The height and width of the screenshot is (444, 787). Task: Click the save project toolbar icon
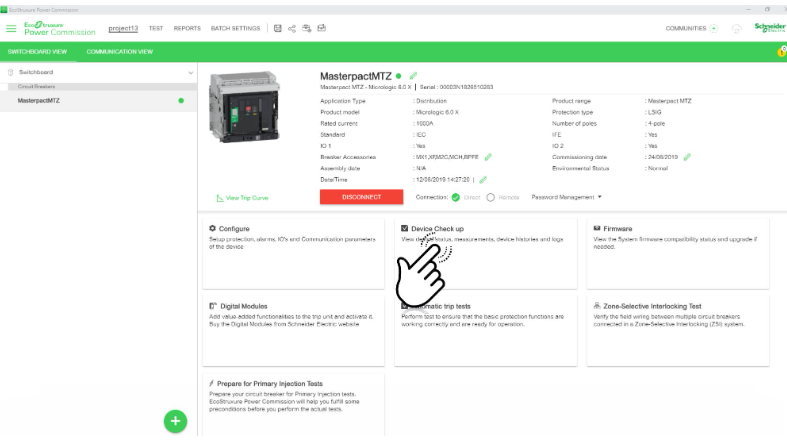coord(278,29)
